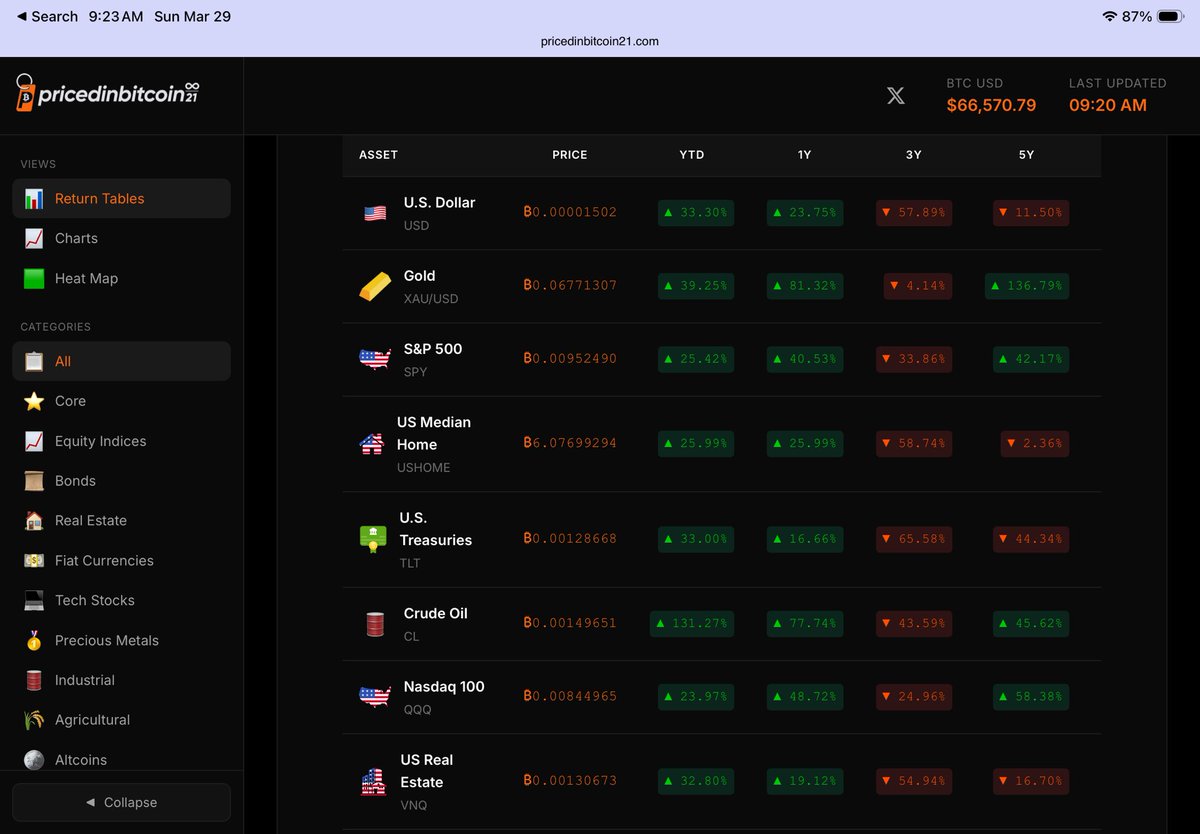Click the battery indicator in status bar
The height and width of the screenshot is (834, 1200).
1169,17
